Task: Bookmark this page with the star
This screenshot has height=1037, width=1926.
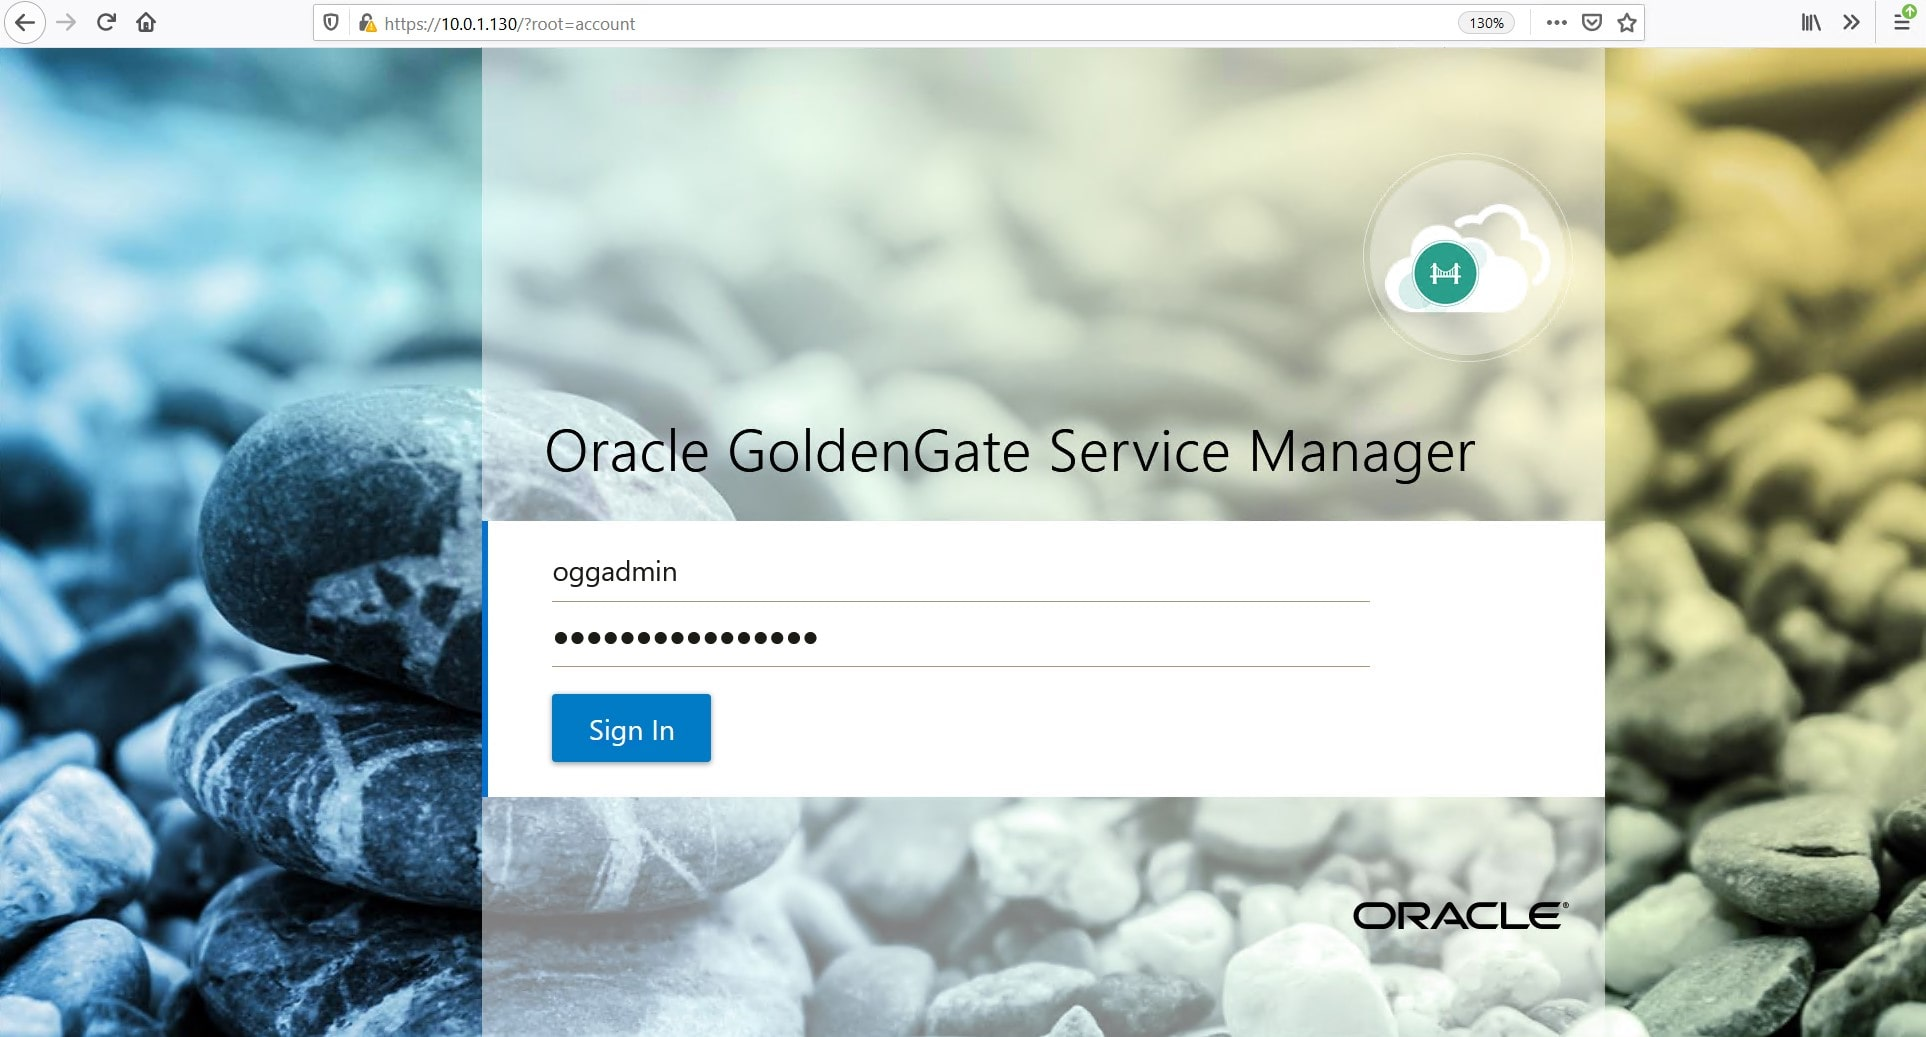Action: point(1627,23)
